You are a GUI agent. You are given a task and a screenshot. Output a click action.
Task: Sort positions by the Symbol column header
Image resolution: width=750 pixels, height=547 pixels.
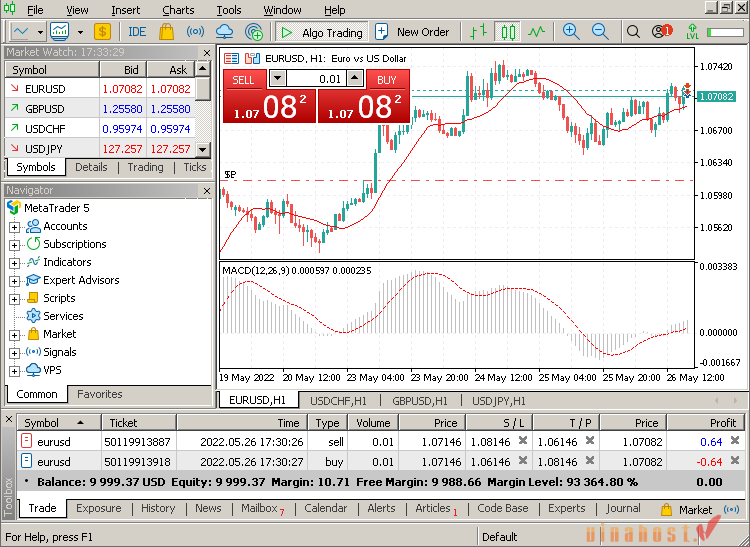tap(58, 423)
